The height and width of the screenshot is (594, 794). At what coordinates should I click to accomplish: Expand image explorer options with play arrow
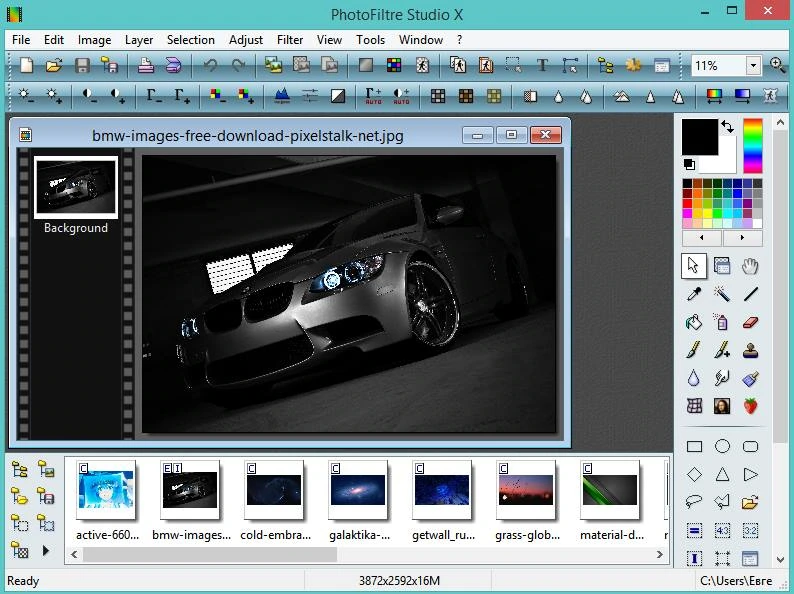(x=46, y=550)
